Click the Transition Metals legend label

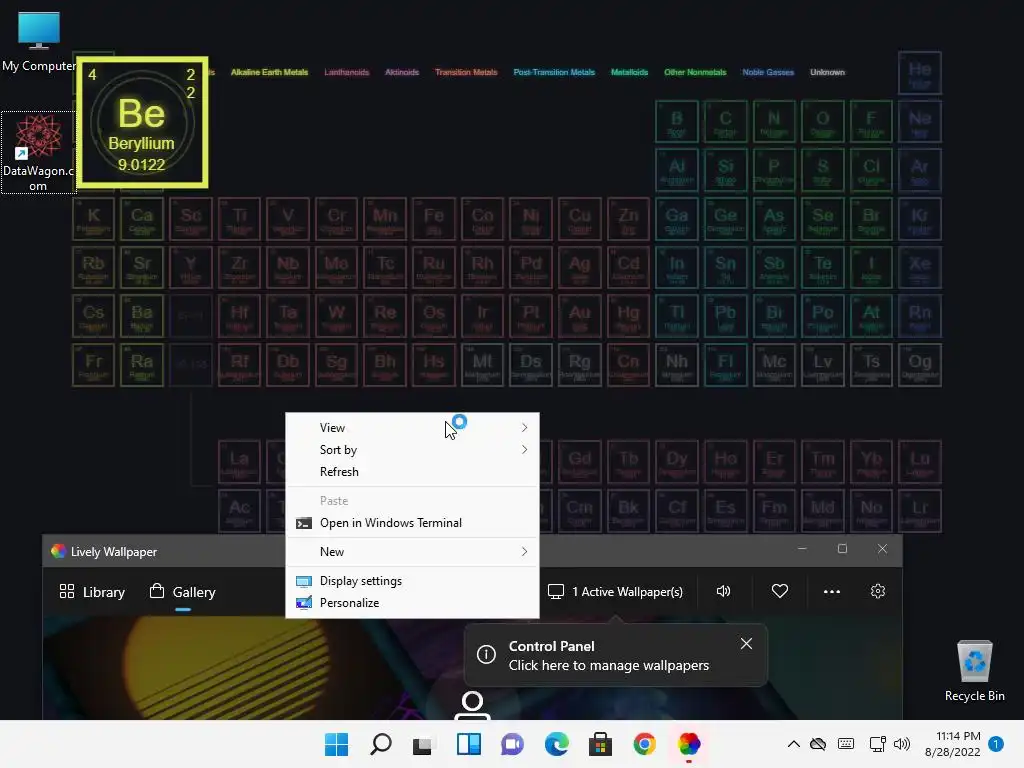point(466,72)
